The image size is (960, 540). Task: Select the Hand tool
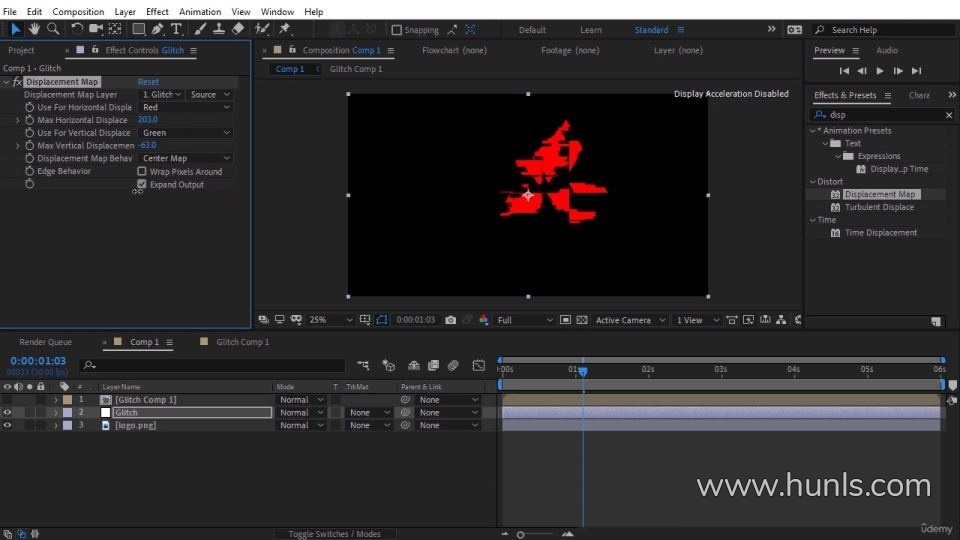pos(34,29)
